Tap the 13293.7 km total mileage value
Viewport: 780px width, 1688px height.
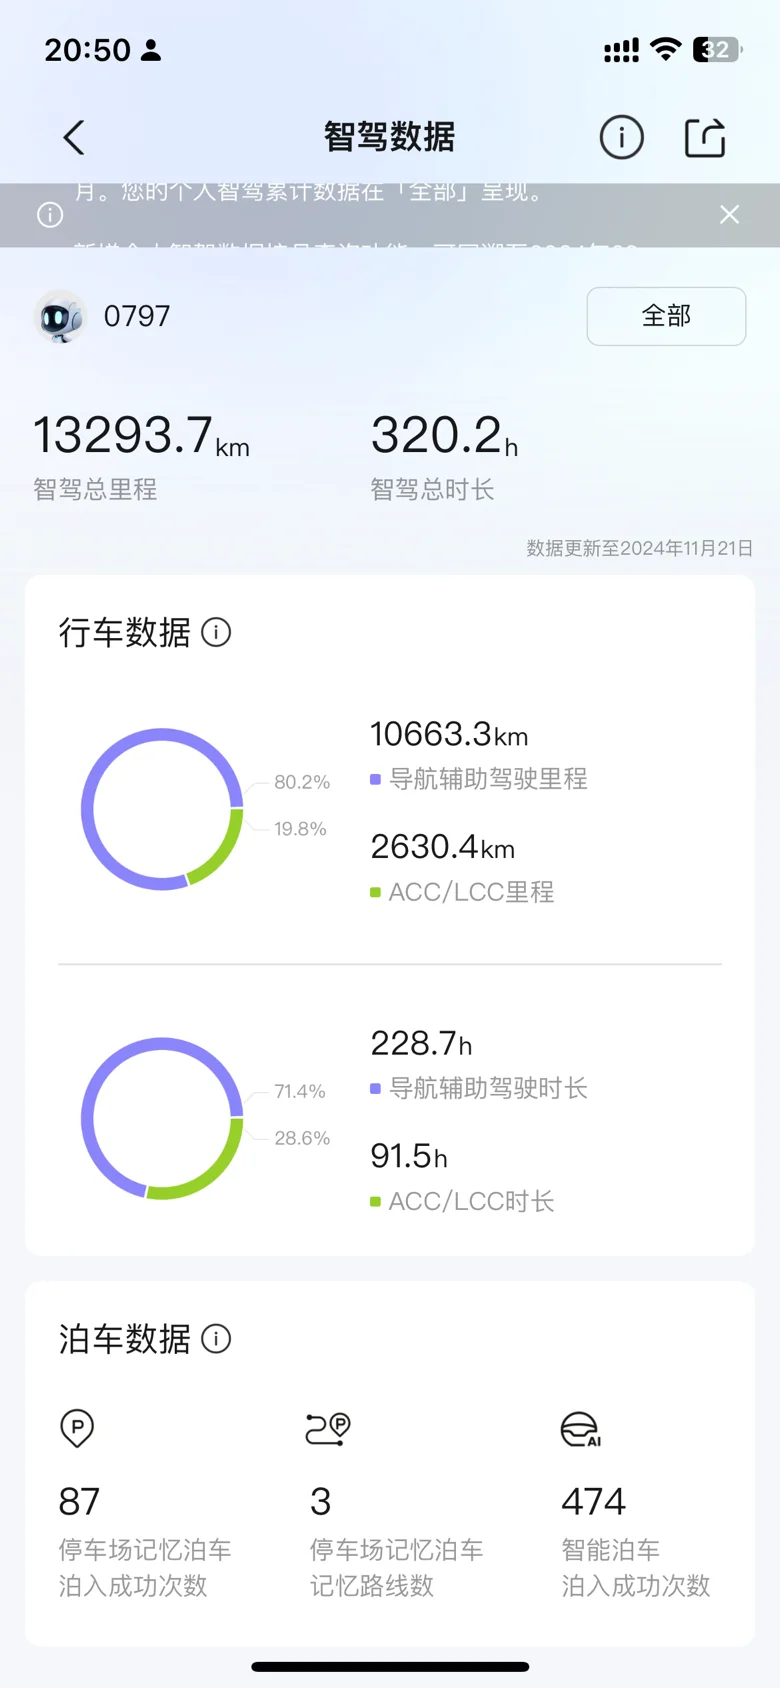pyautogui.click(x=141, y=436)
